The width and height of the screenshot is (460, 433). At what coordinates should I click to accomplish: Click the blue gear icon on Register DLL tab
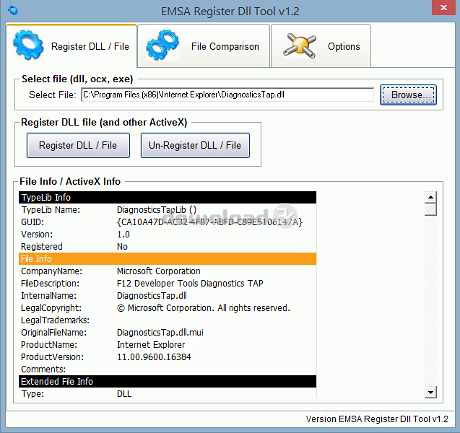28,45
